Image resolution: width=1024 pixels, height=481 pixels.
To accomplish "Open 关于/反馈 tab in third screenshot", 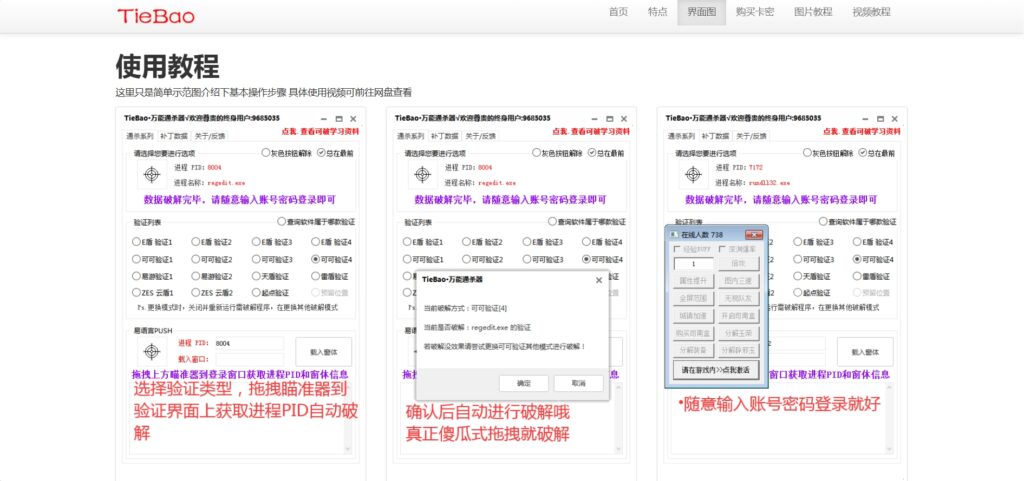I will 751,136.
